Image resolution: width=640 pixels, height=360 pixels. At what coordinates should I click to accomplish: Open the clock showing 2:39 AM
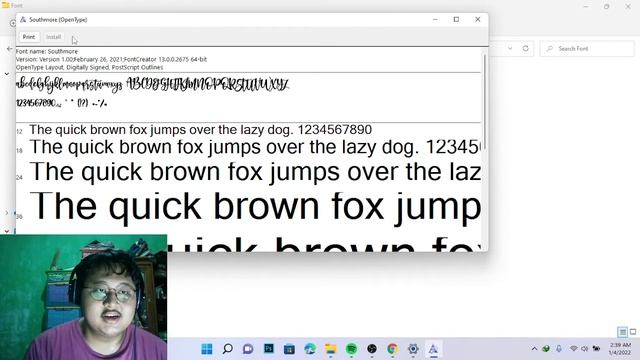620,349
